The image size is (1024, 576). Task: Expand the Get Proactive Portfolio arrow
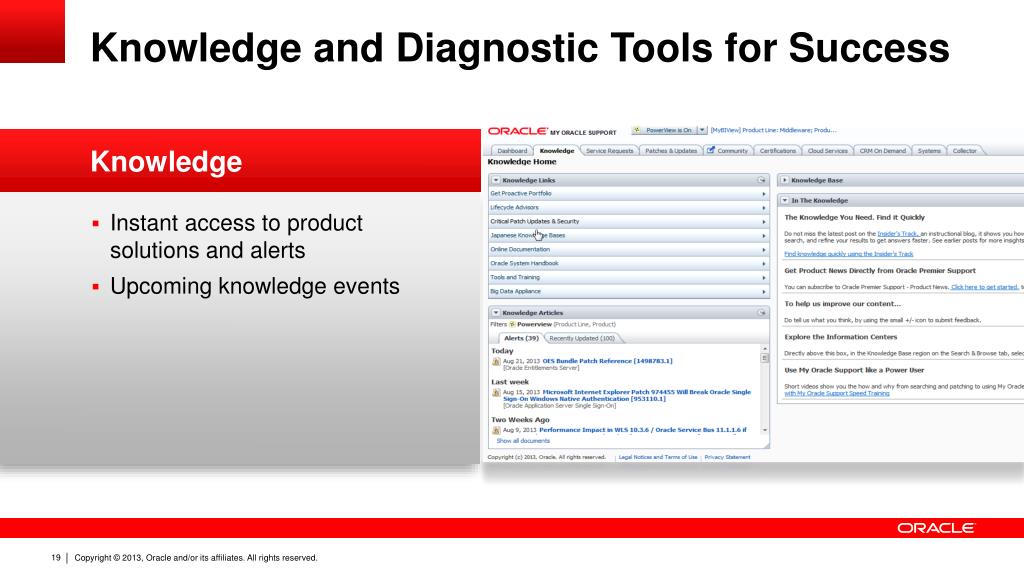[763, 194]
